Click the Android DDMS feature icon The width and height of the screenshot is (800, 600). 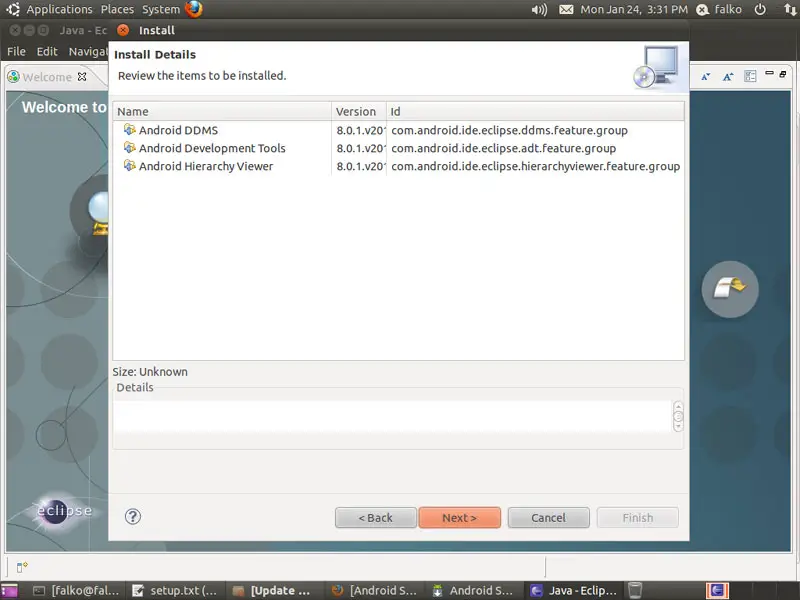(x=130, y=130)
